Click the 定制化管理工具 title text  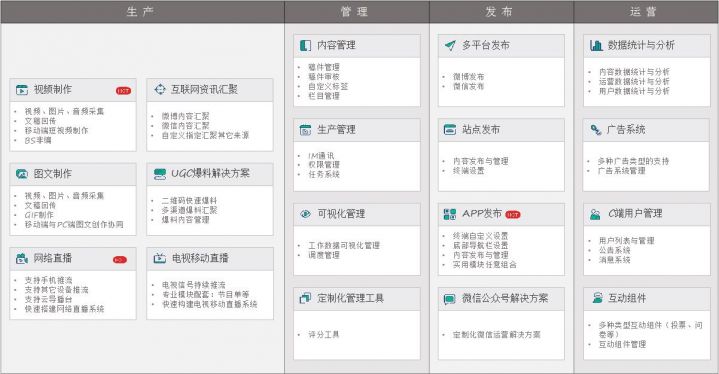[351, 298]
